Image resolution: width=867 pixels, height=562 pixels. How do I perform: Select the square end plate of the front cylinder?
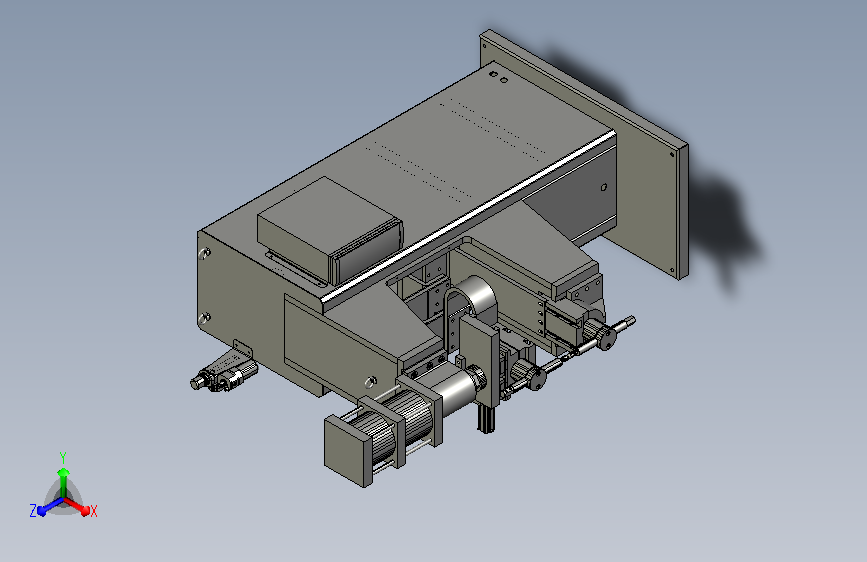pos(347,450)
